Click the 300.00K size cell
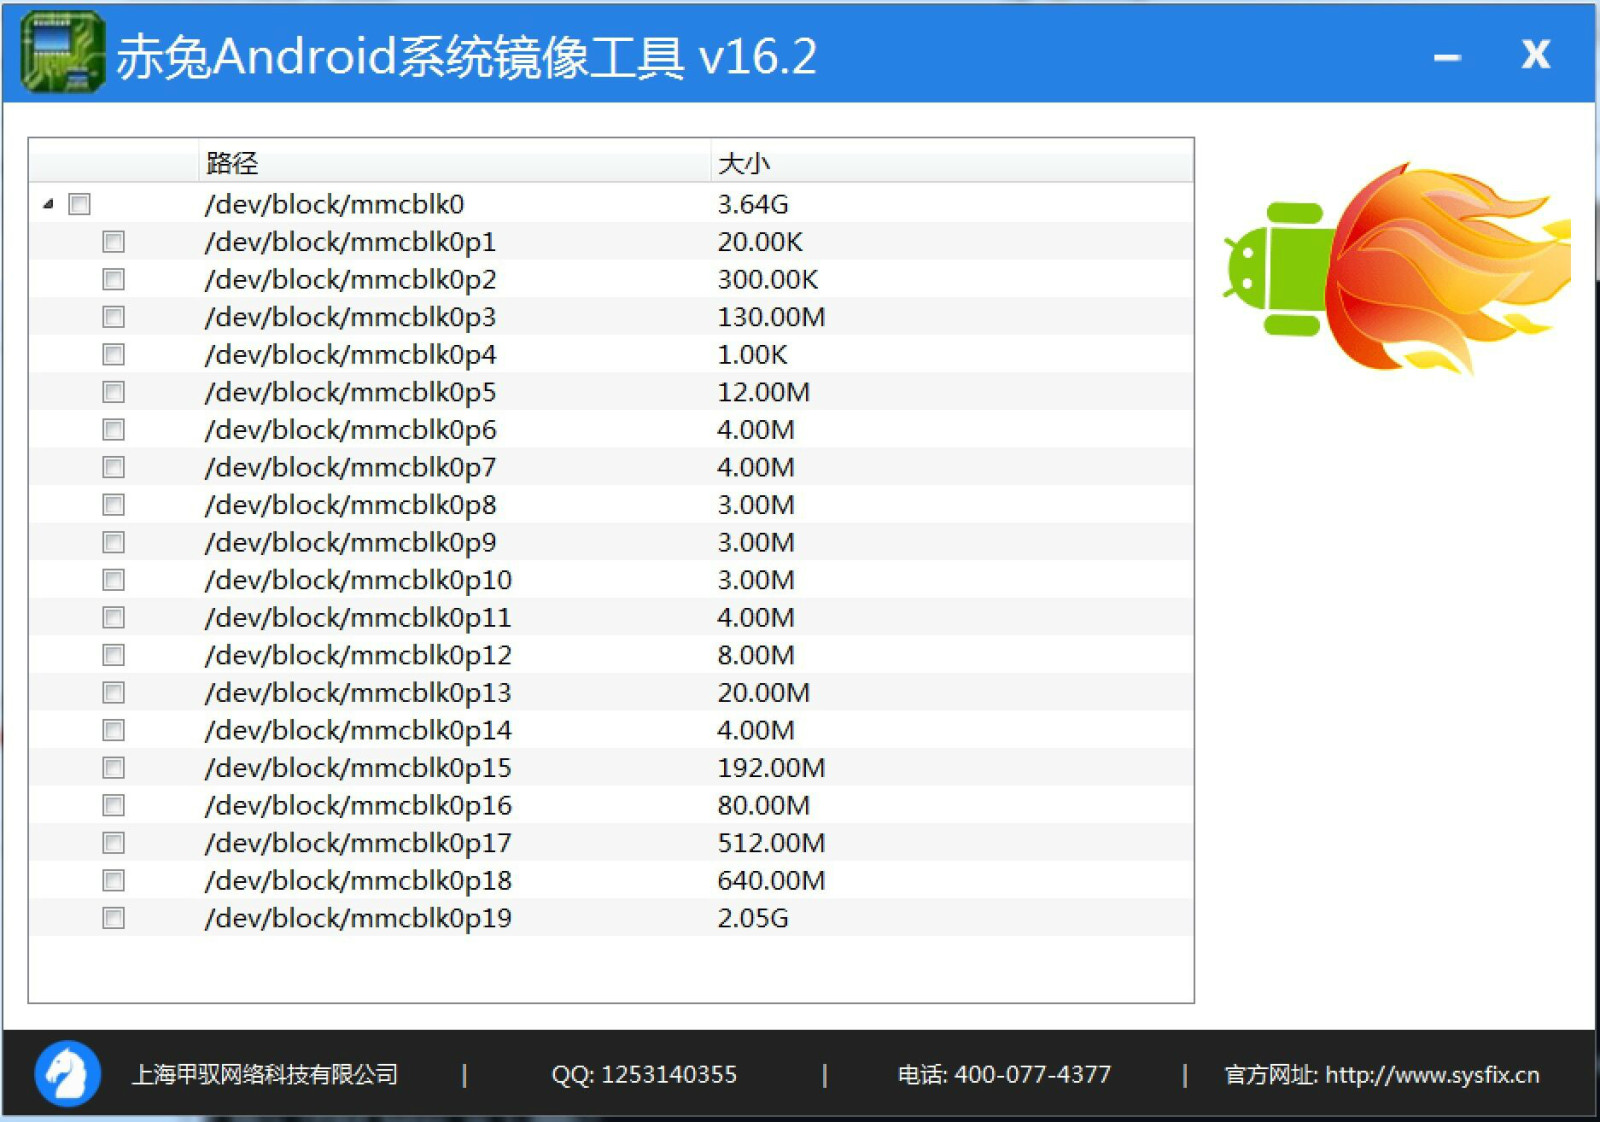The width and height of the screenshot is (1600, 1122). 768,279
